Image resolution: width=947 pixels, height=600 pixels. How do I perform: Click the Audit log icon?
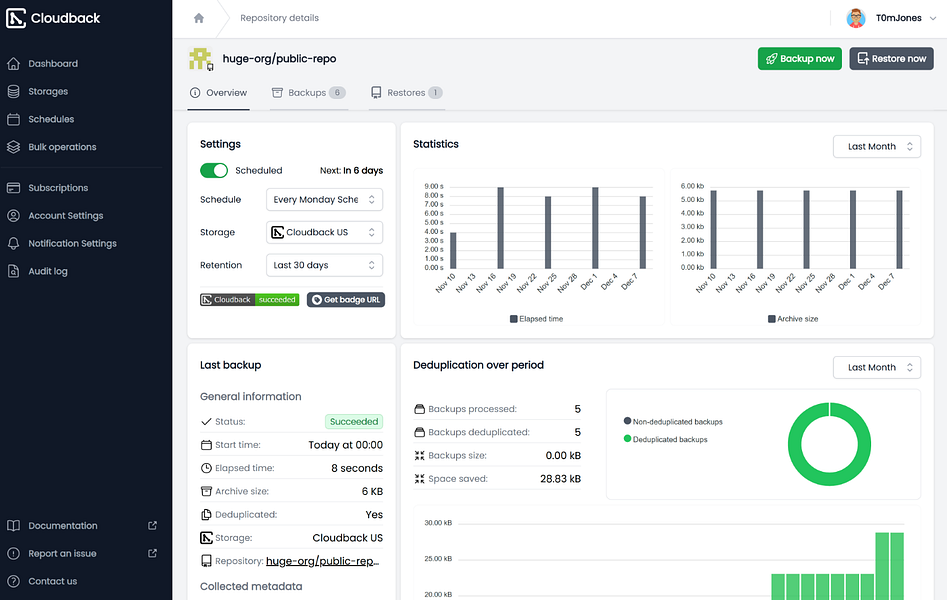13,271
